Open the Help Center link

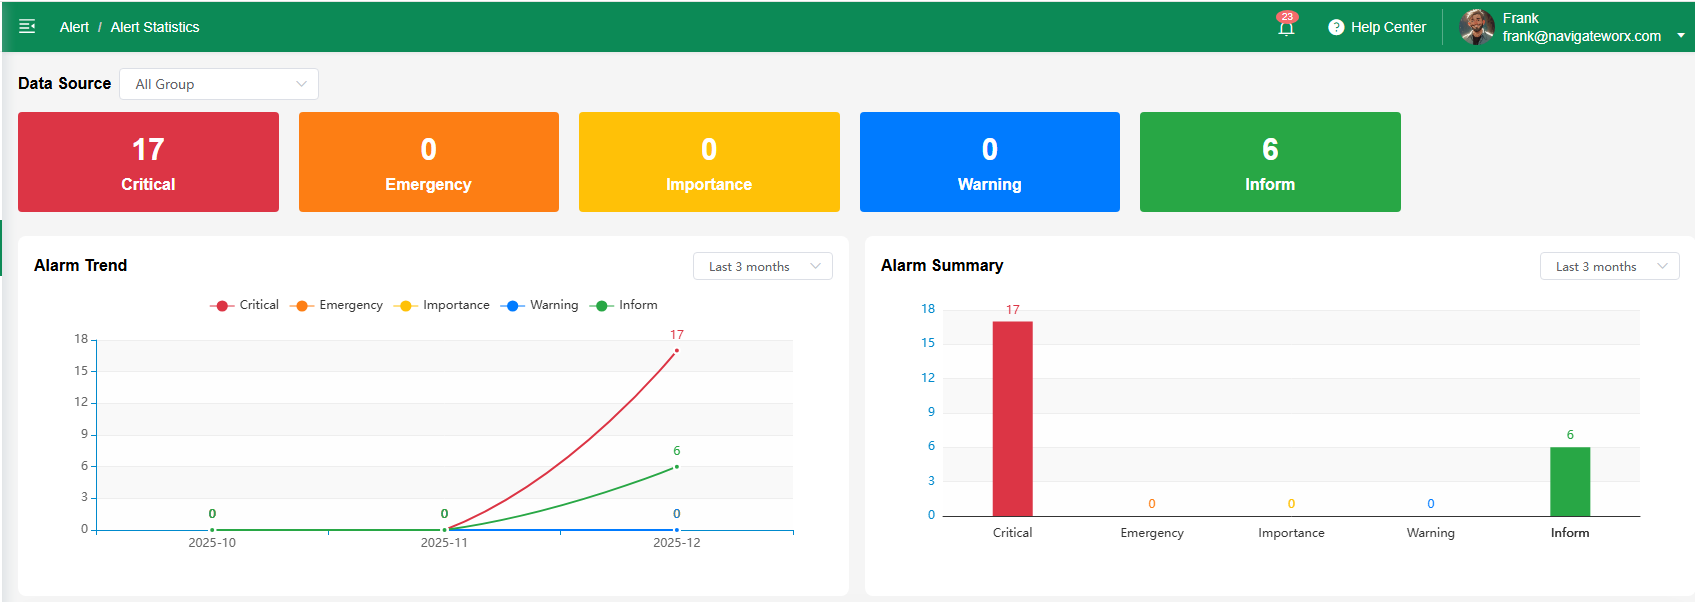tap(1388, 27)
